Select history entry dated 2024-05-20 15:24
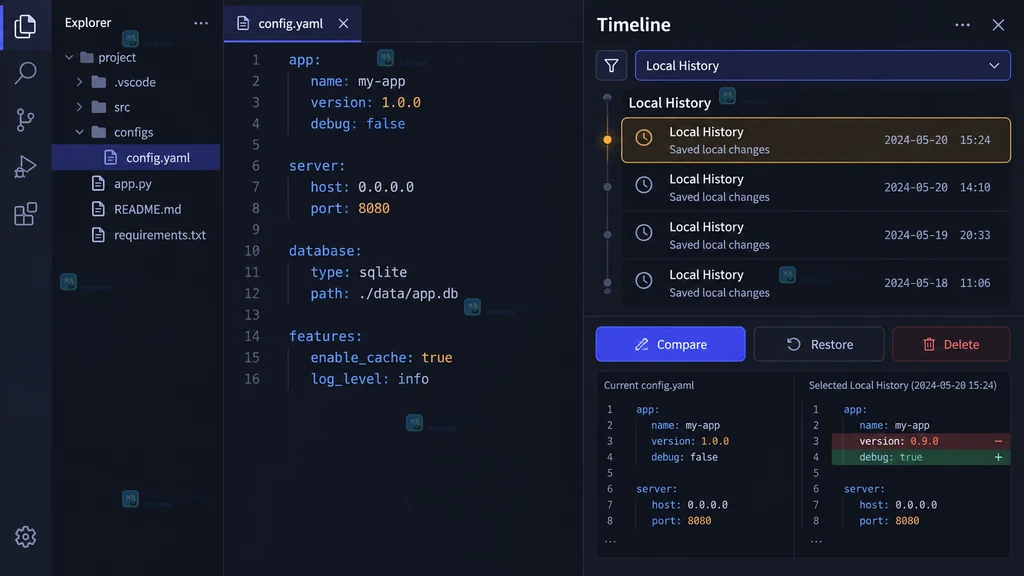 coord(816,140)
